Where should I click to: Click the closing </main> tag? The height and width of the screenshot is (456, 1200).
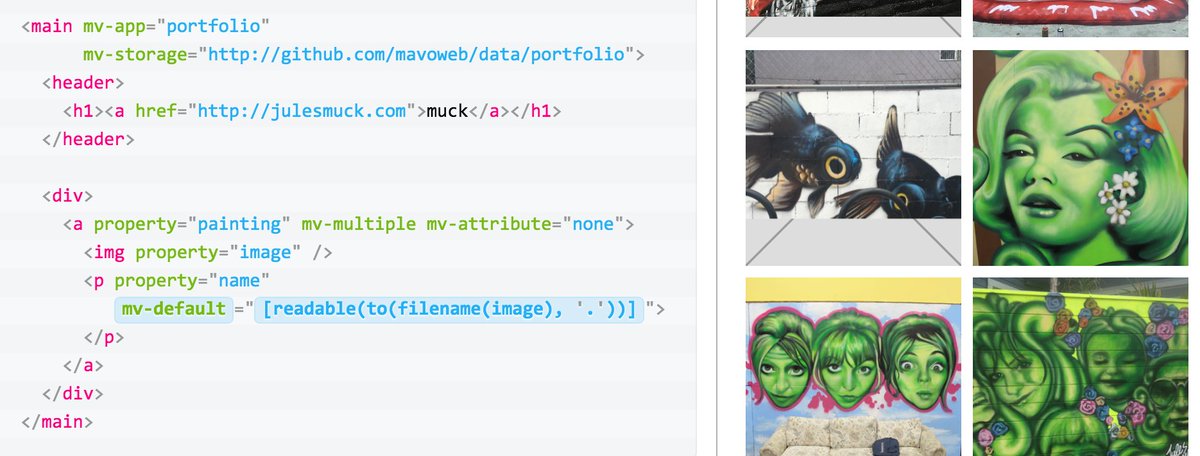(x=57, y=422)
